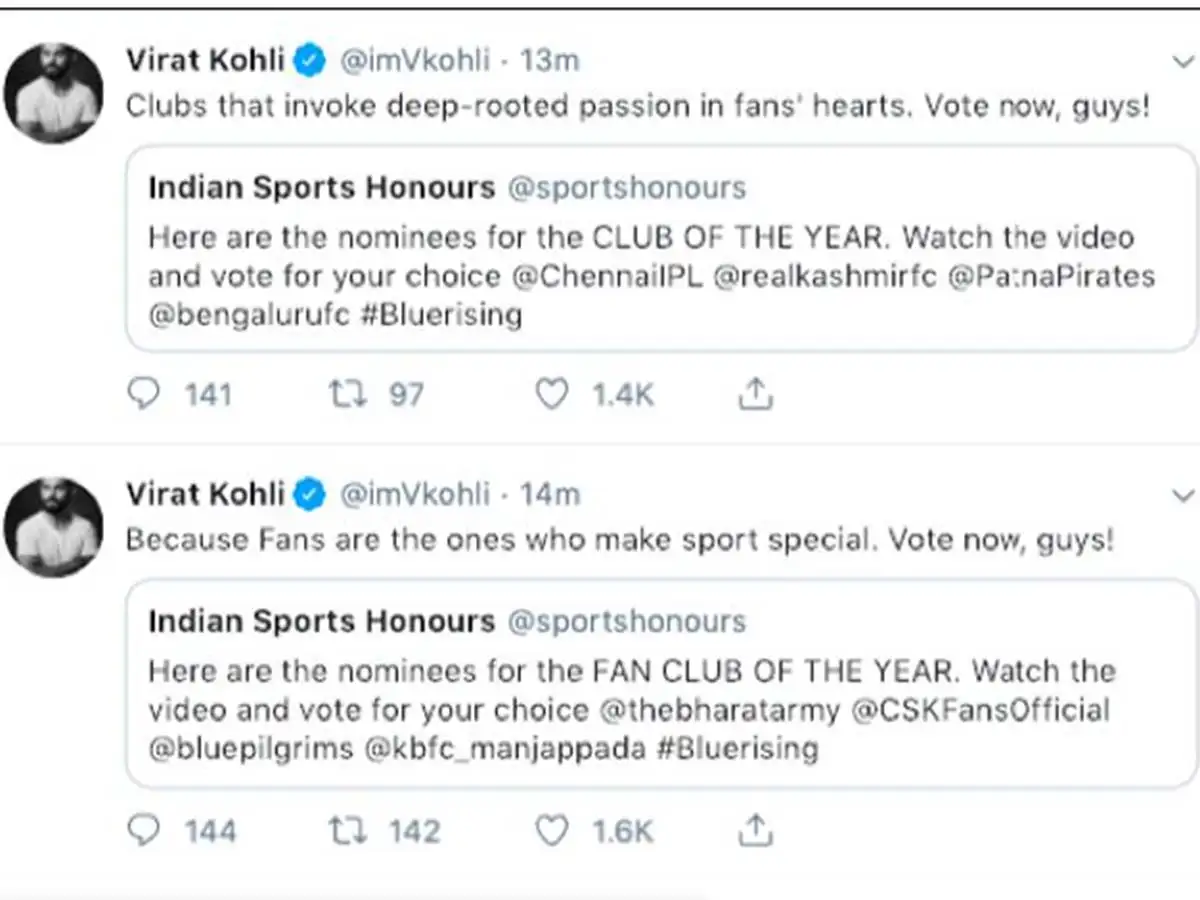
Task: Share the first tweet via the share icon
Action: [x=756, y=394]
